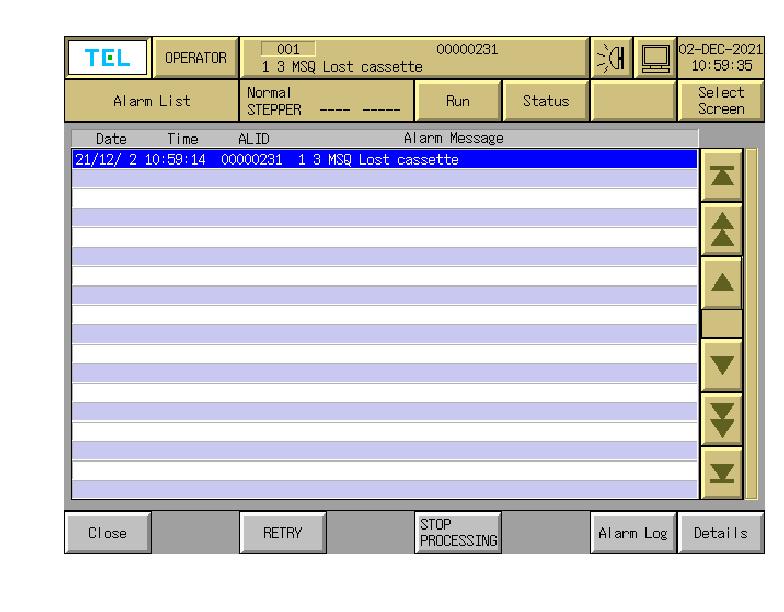The height and width of the screenshot is (612, 784).
Task: Click the signal tower light icon
Action: [612, 59]
